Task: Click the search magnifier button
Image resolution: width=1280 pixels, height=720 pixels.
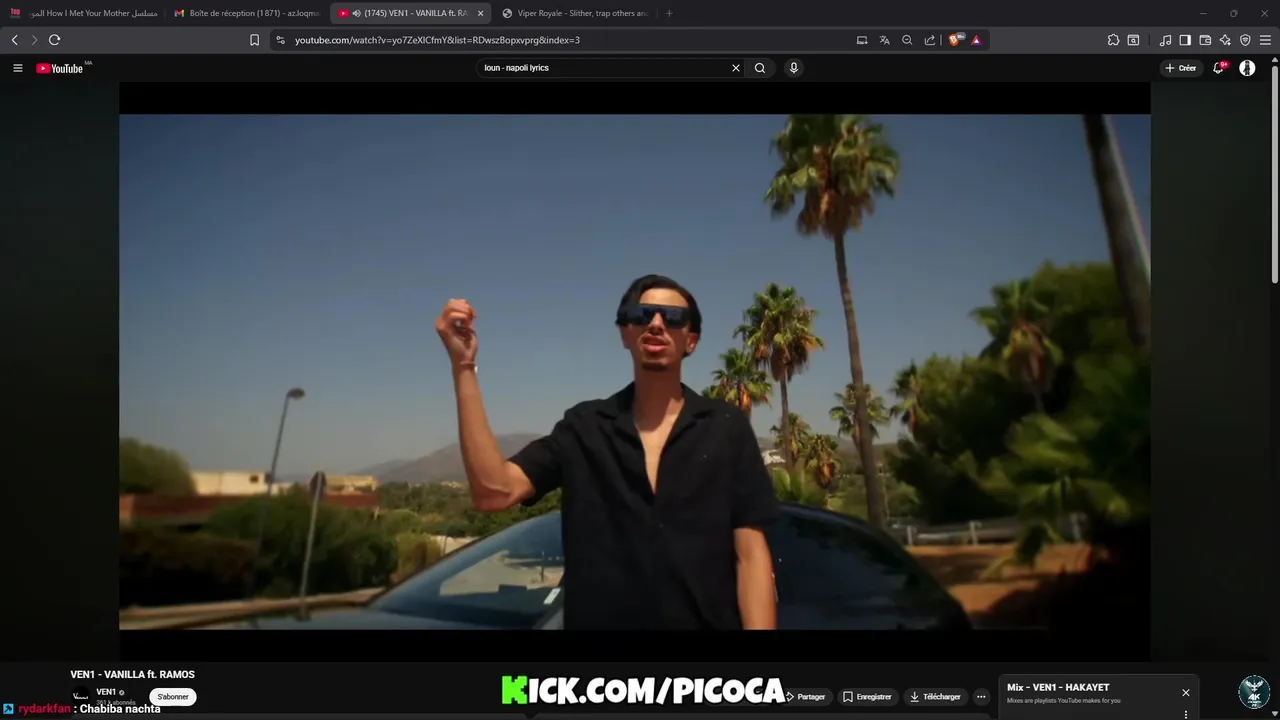Action: pyautogui.click(x=760, y=68)
